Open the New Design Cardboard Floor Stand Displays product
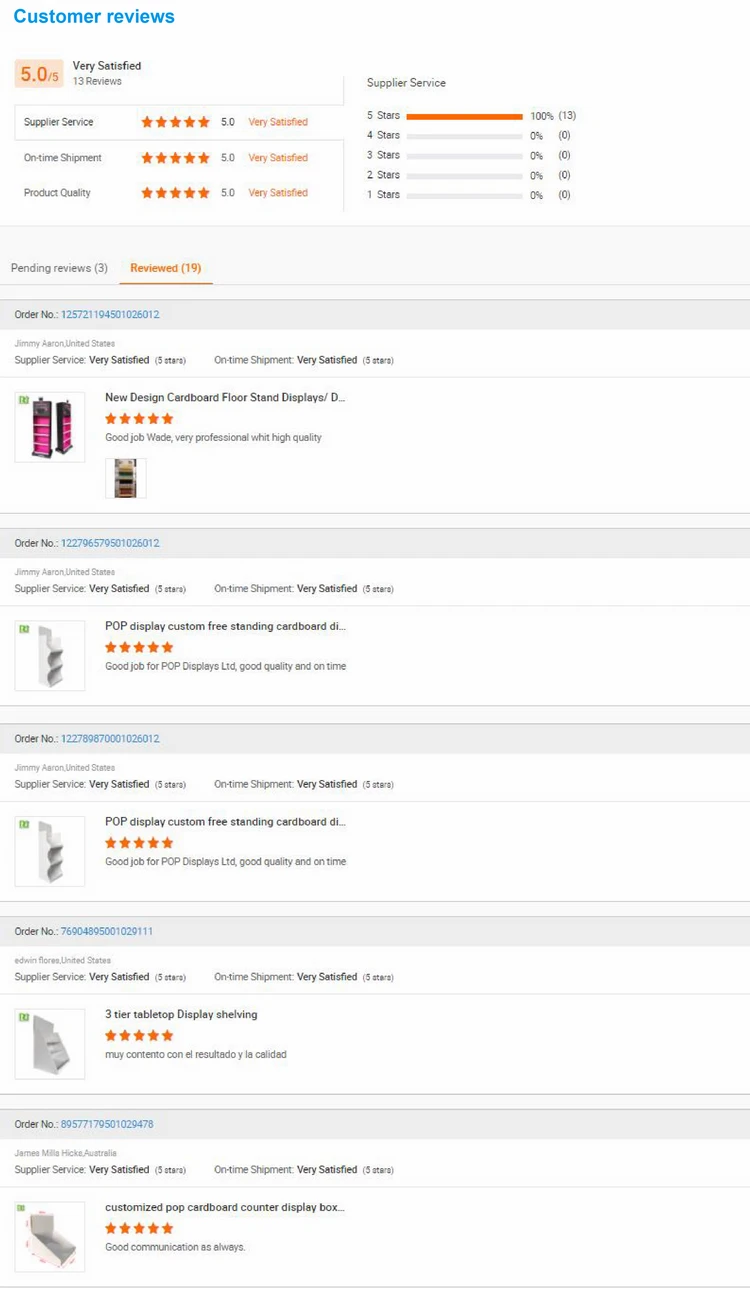Image resolution: width=750 pixels, height=1289 pixels. tap(225, 398)
